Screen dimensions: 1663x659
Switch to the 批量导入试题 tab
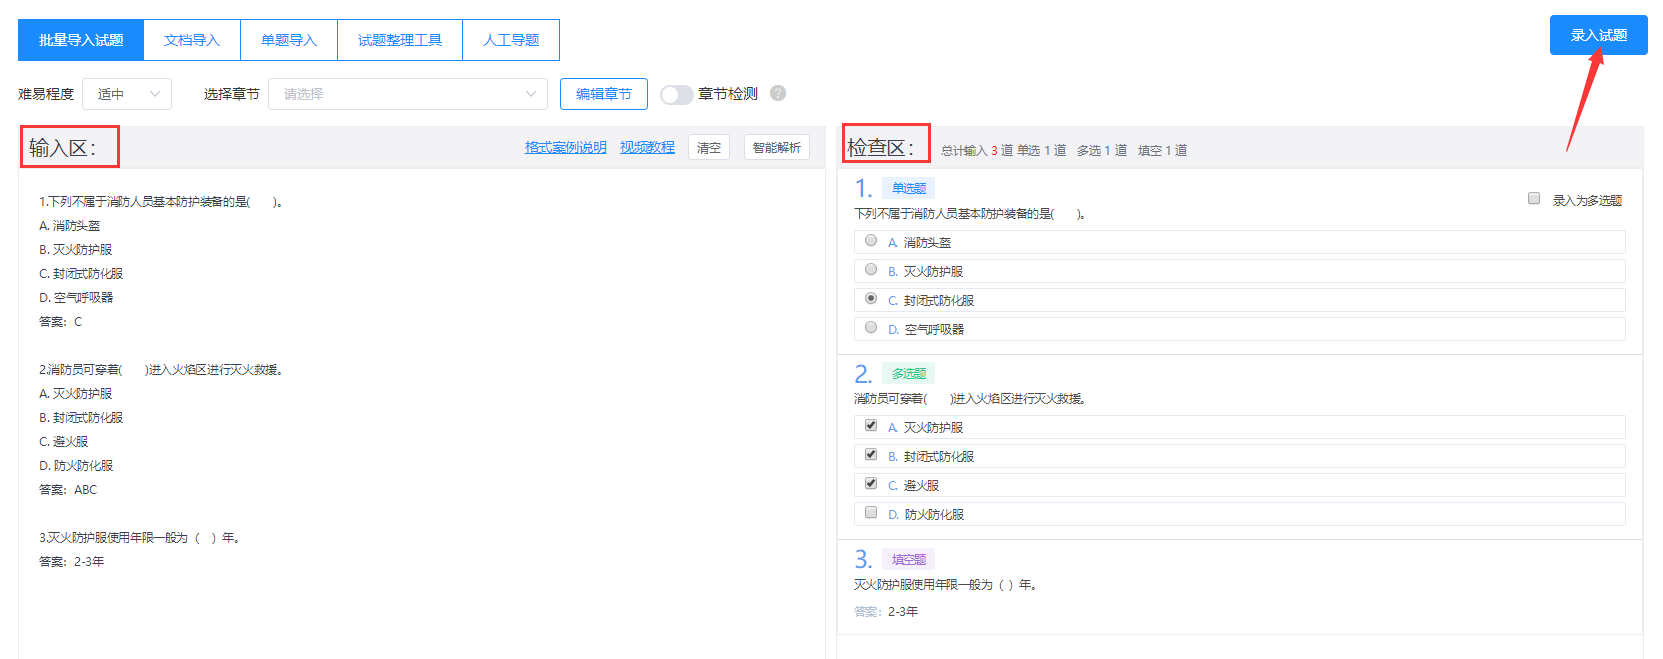click(x=81, y=40)
